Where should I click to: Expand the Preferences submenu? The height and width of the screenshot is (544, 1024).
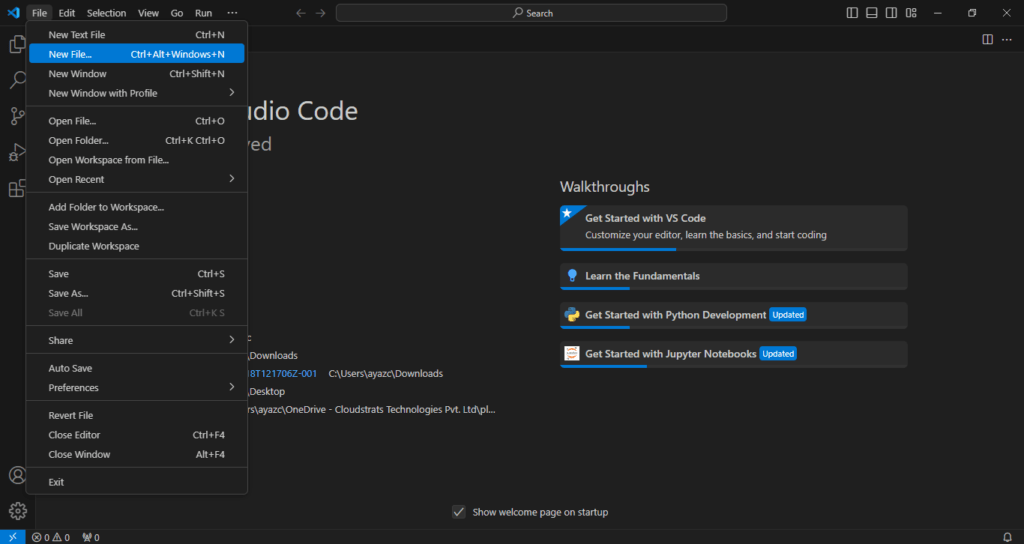coord(136,388)
